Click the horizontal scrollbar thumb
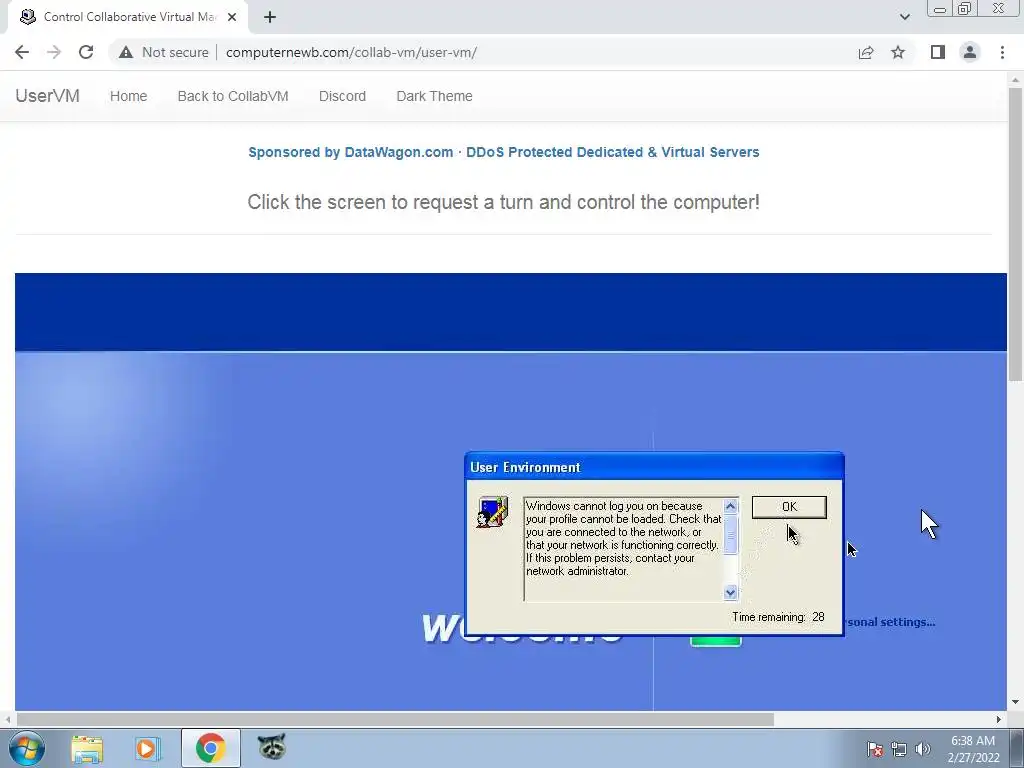Screen dimensions: 1024x768 (x=395, y=720)
